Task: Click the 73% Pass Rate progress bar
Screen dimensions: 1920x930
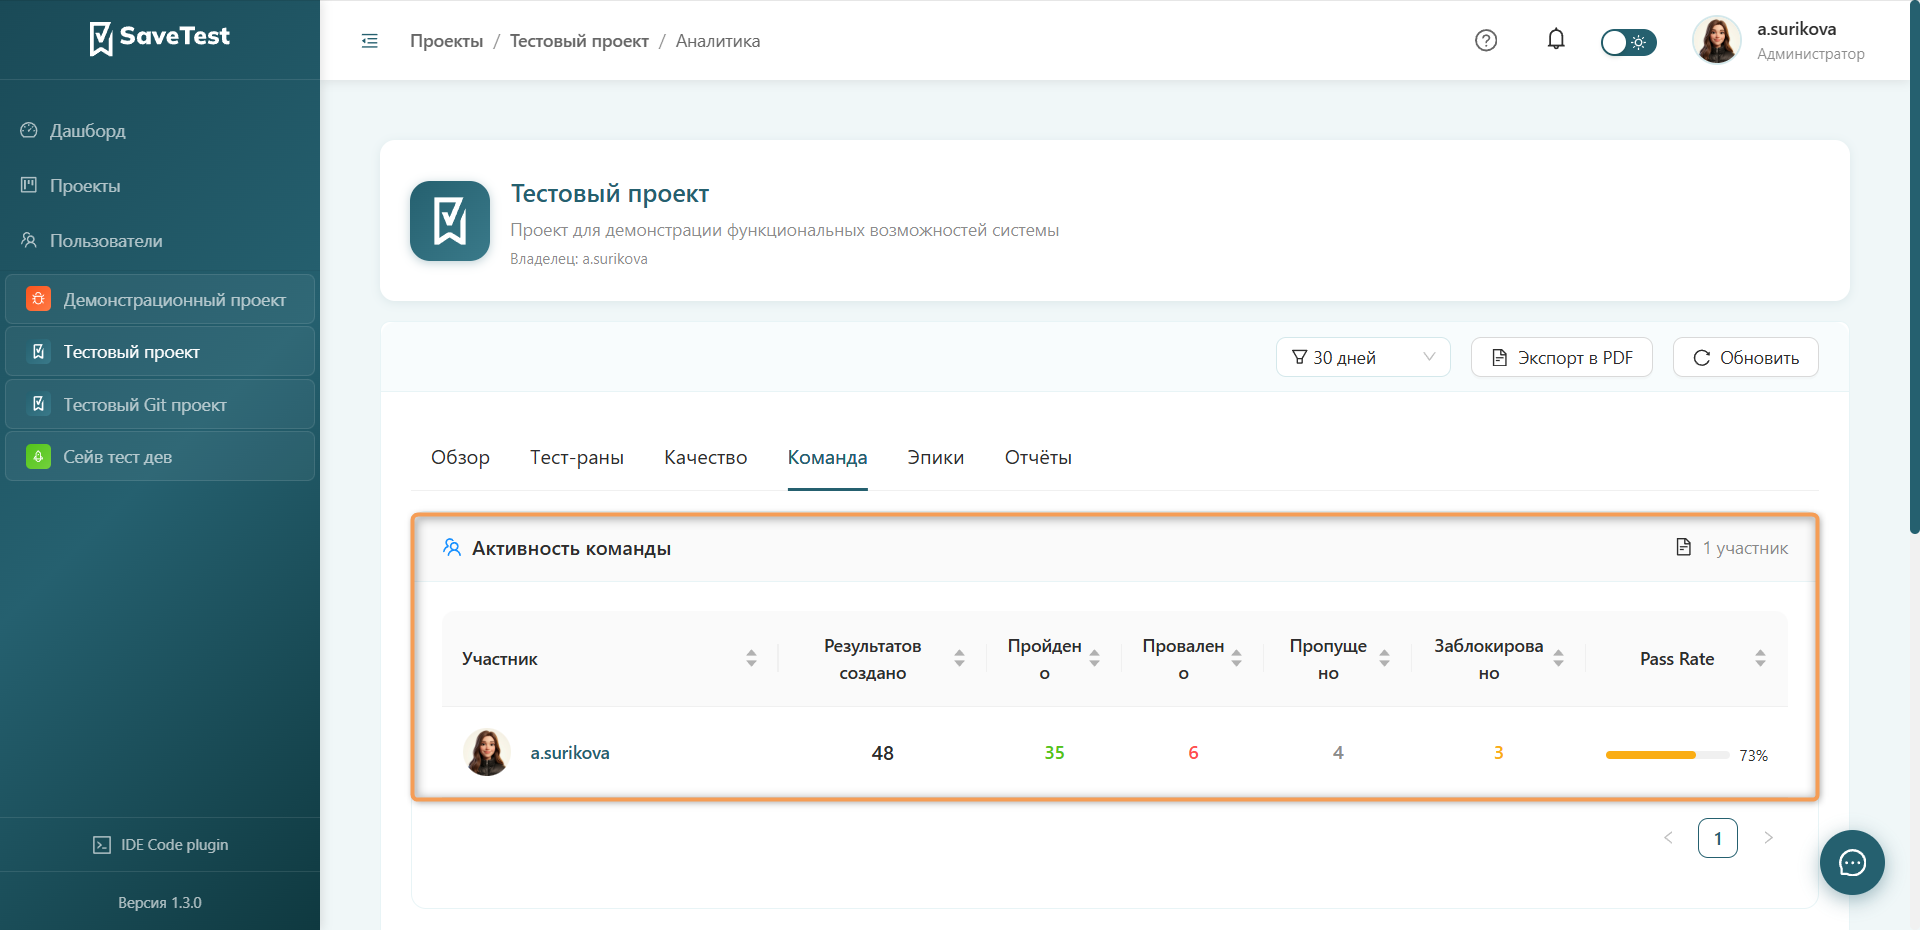Action: pos(1667,755)
